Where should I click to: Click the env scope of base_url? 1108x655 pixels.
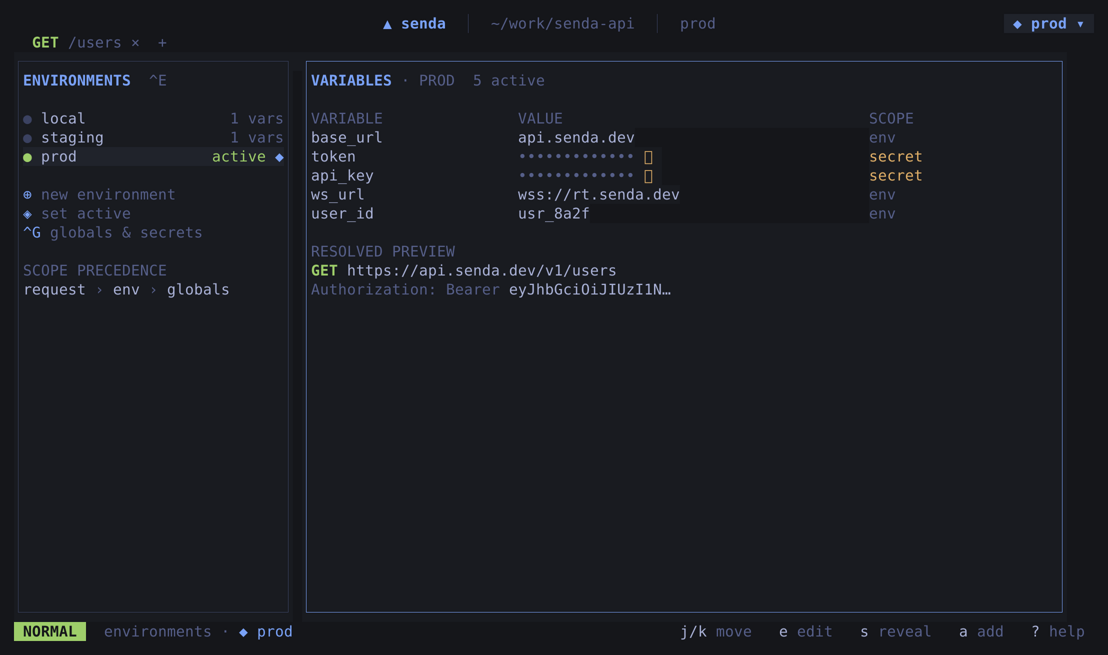coord(882,138)
